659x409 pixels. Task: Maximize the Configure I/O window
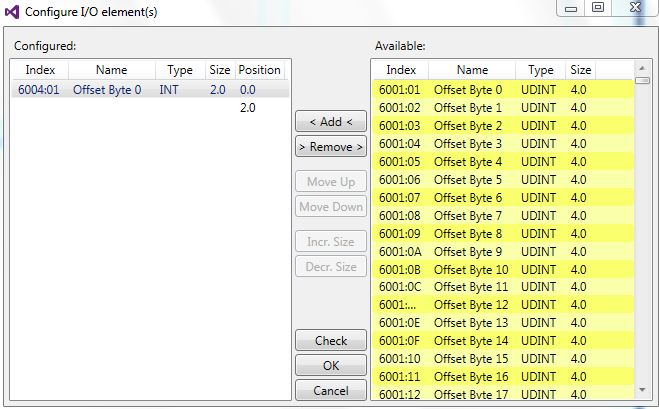(x=598, y=8)
